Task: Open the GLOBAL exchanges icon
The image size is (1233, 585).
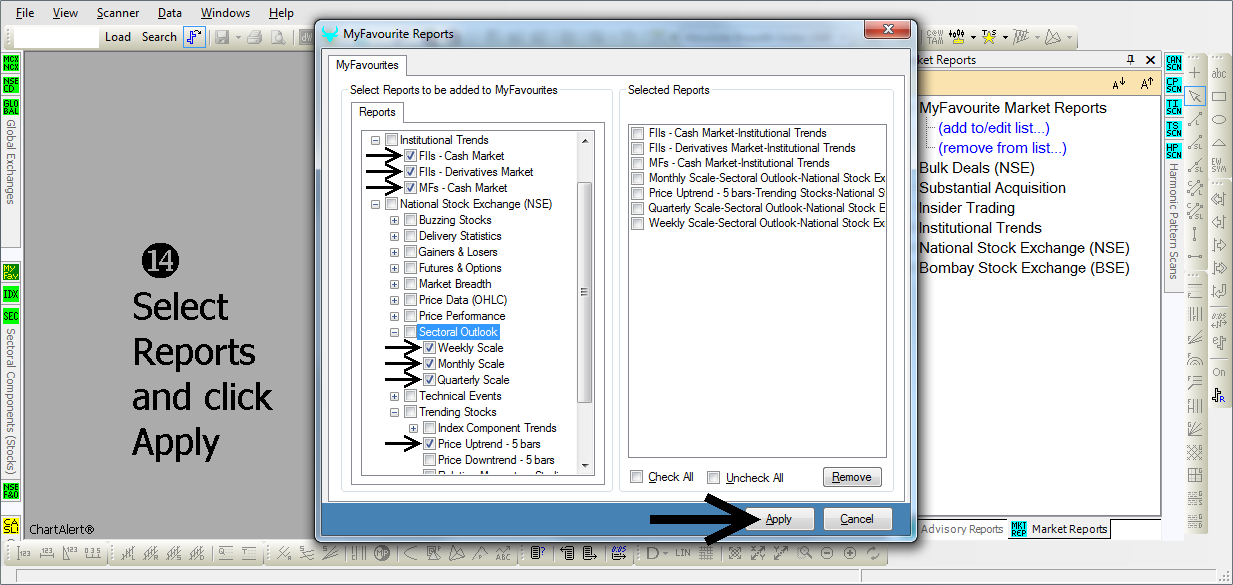Action: point(11,106)
